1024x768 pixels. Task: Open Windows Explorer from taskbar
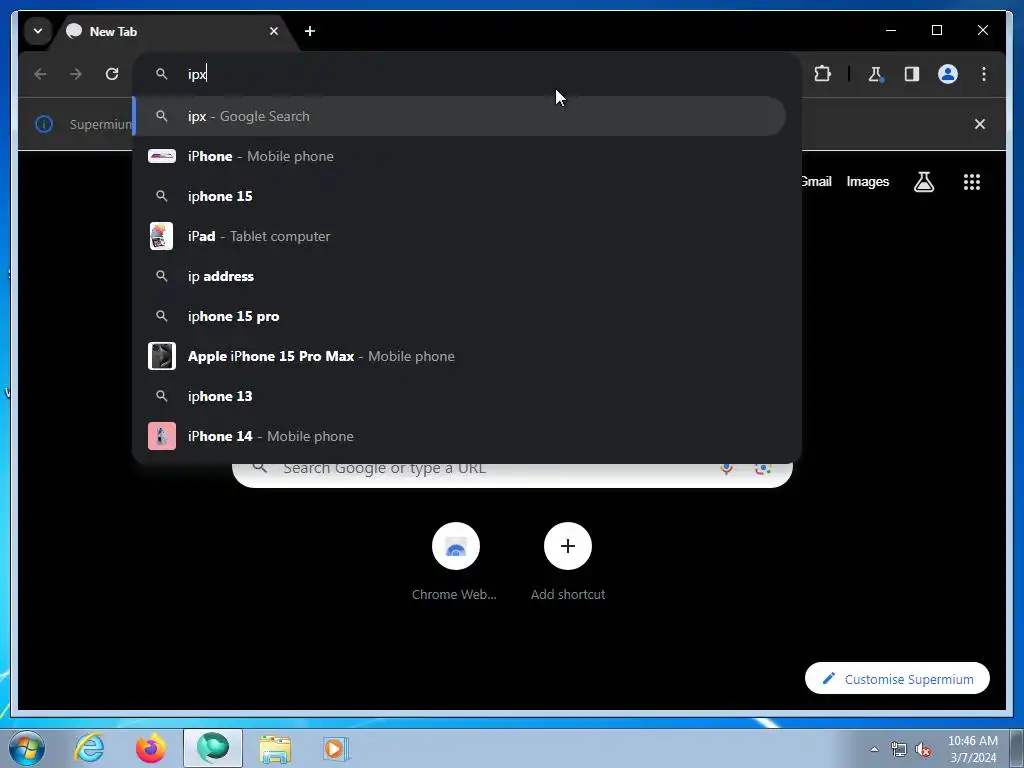tap(275, 748)
